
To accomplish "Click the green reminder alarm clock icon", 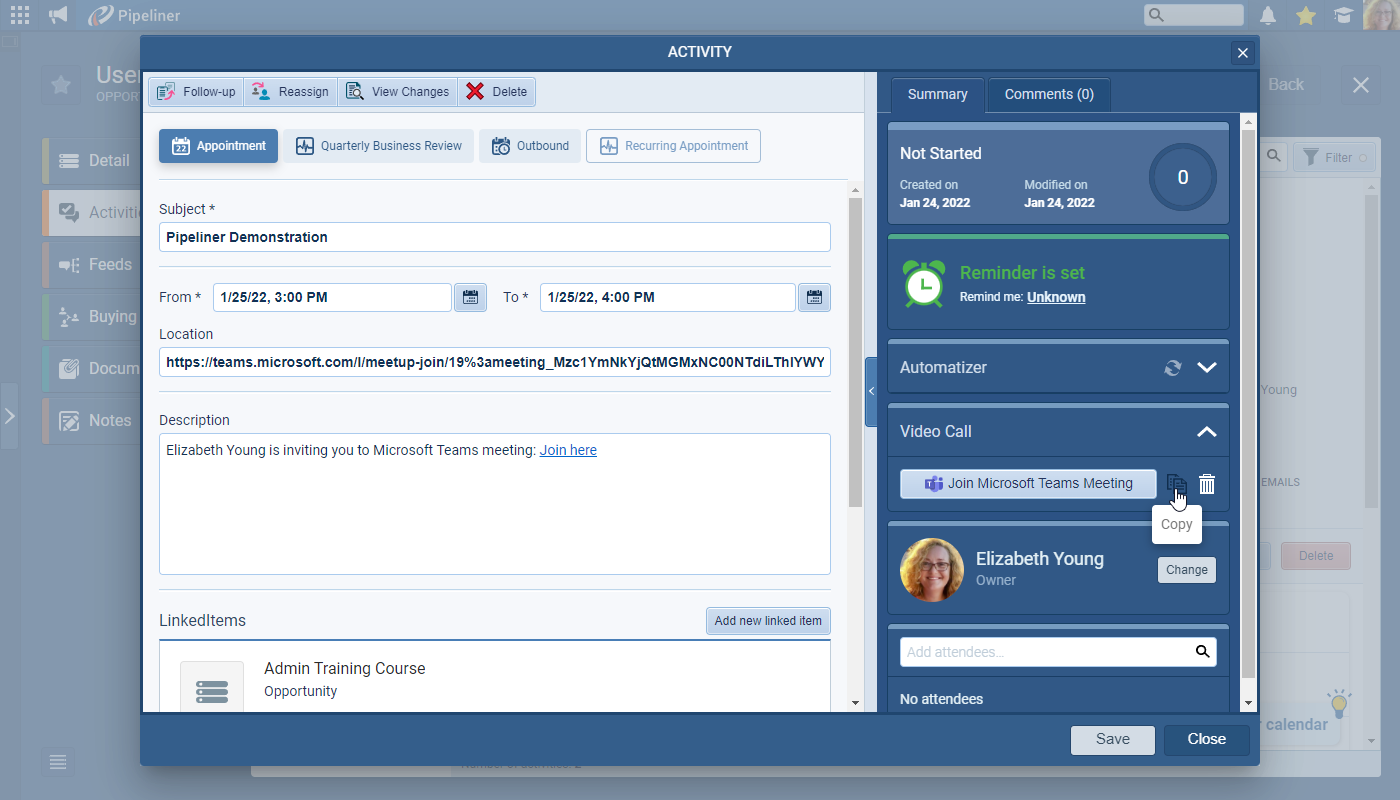I will pos(923,283).
